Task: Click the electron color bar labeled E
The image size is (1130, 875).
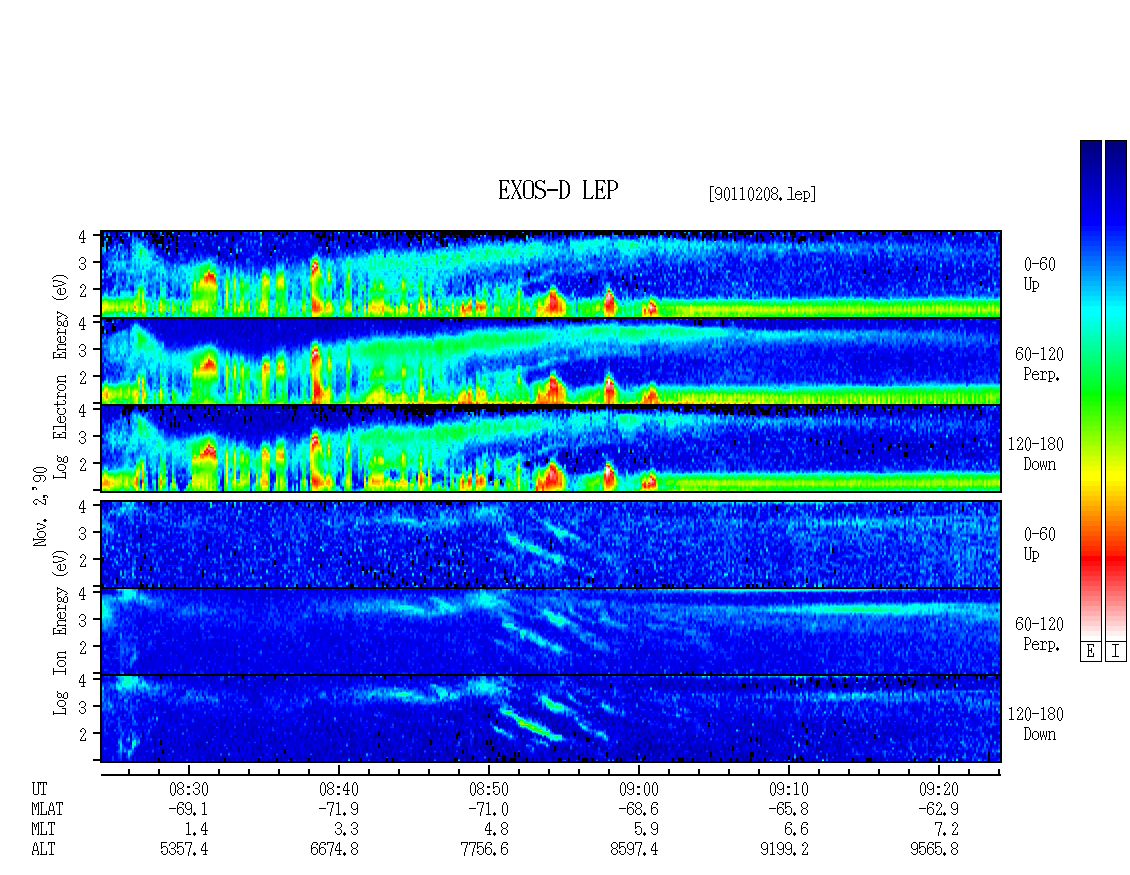Action: pyautogui.click(x=1090, y=390)
